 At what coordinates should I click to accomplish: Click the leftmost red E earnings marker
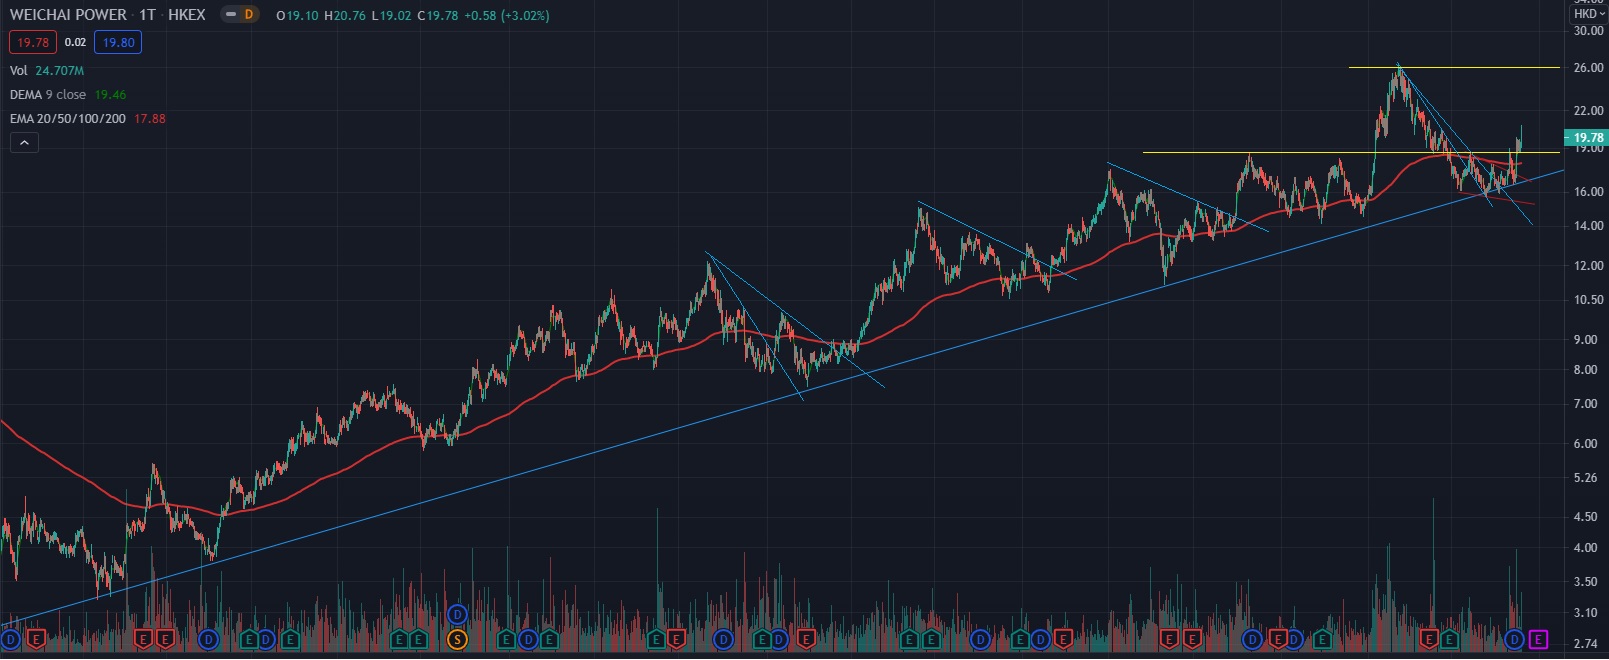(x=36, y=639)
